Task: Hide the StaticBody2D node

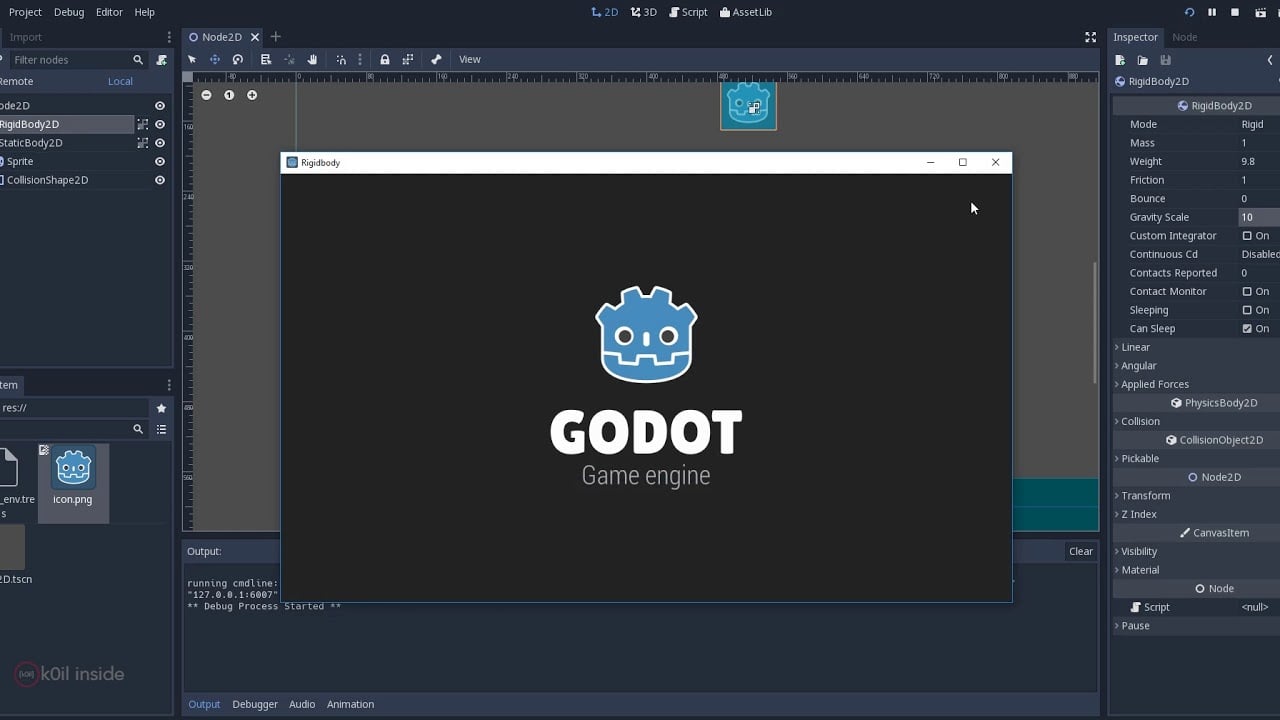Action: point(160,143)
